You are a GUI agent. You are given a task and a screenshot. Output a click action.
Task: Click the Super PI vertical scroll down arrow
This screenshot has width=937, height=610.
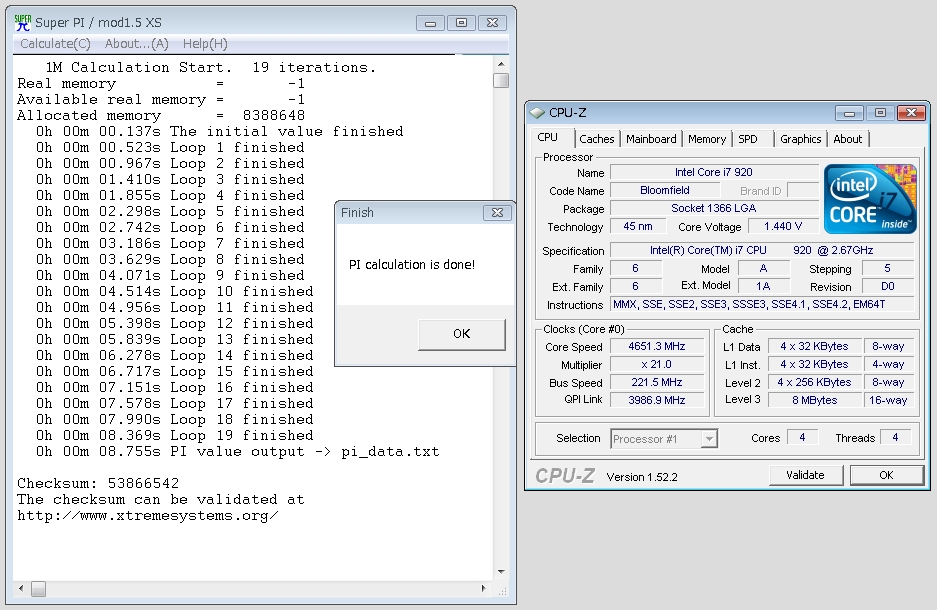pyautogui.click(x=501, y=572)
